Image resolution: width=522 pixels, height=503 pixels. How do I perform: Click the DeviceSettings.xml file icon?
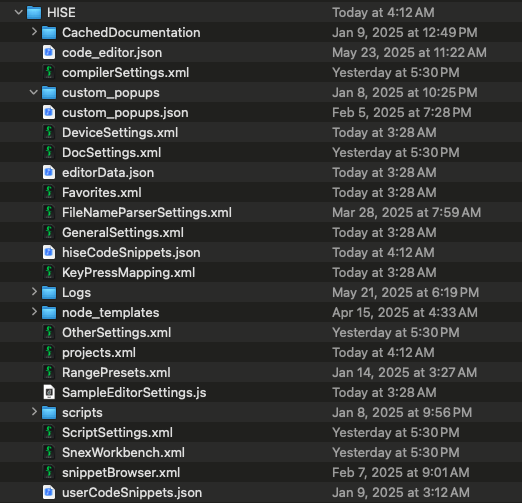coord(49,132)
